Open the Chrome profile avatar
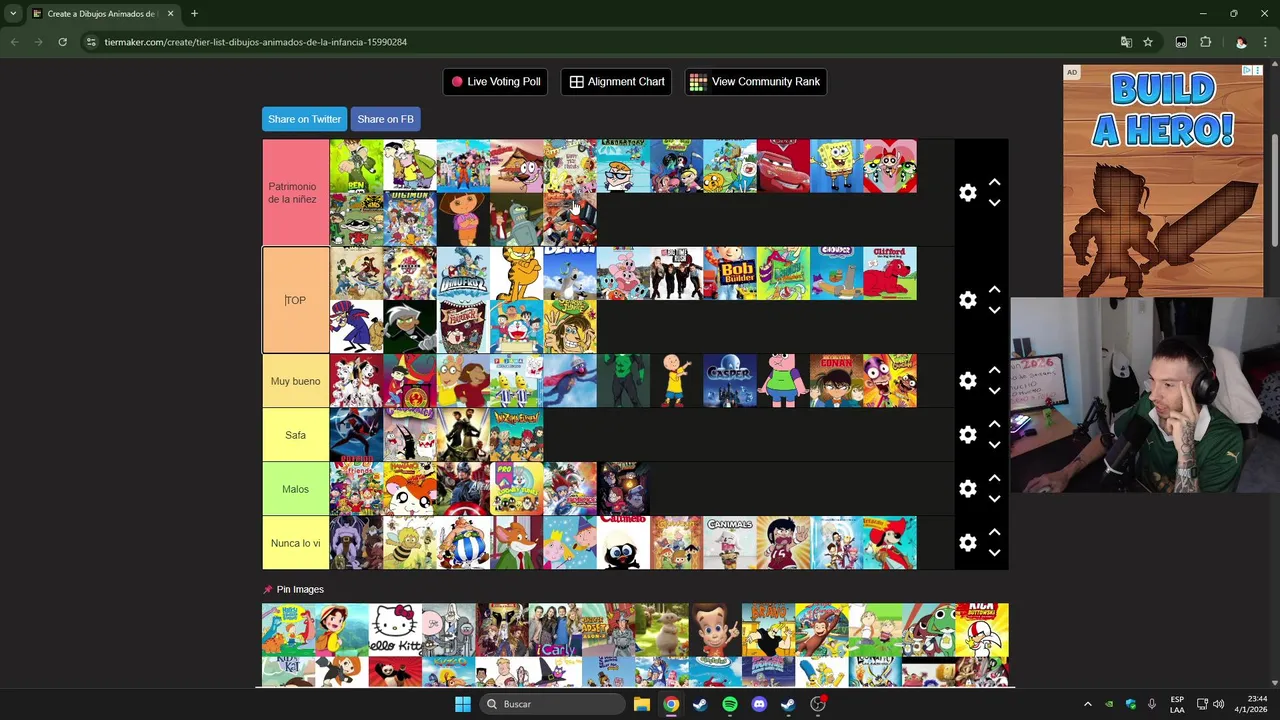Screen dimensions: 1280x720 point(1241,42)
